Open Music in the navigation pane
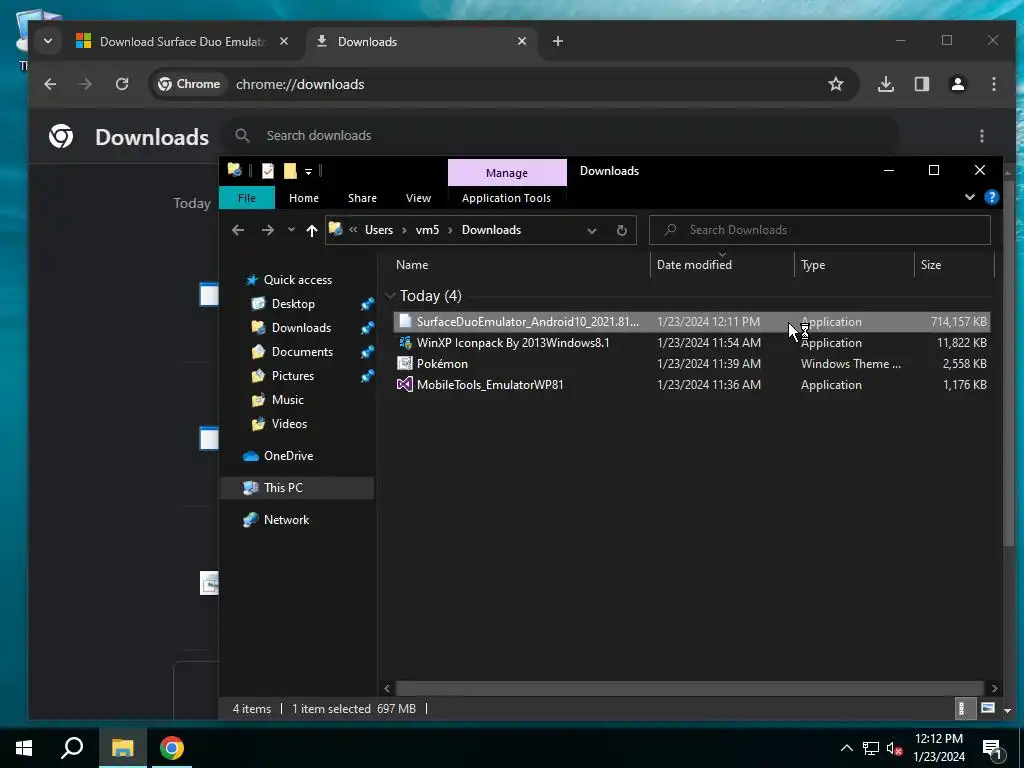The height and width of the screenshot is (768, 1024). [287, 400]
